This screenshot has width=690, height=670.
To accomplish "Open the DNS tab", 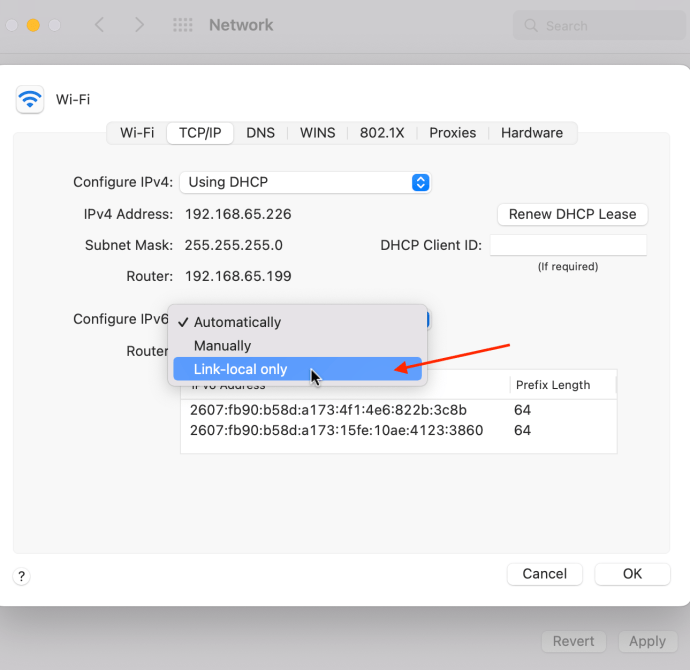I will (261, 133).
